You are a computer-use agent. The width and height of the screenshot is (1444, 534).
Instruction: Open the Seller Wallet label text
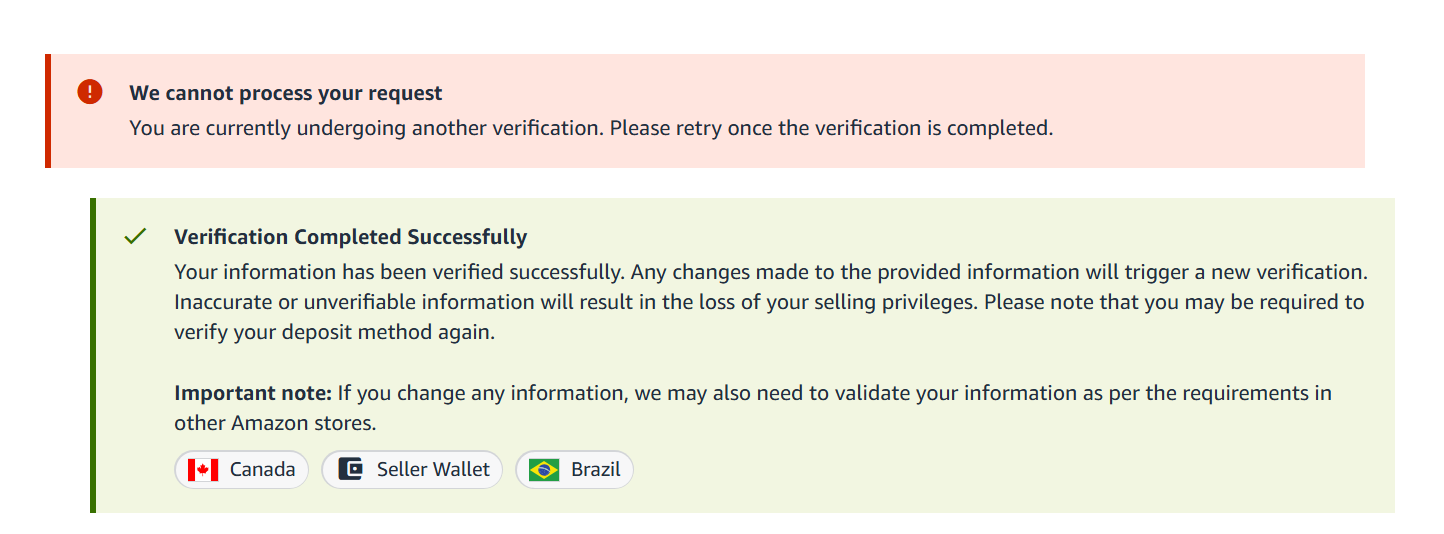point(433,470)
